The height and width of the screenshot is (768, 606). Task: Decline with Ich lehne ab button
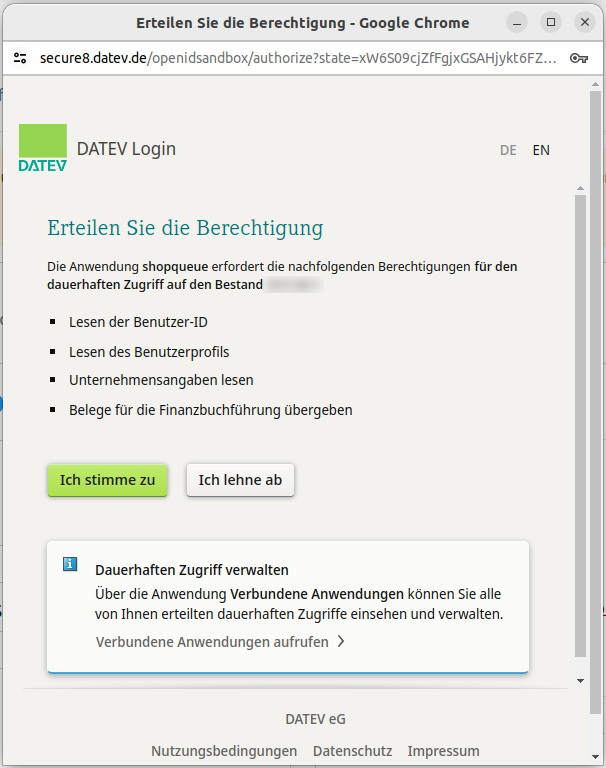click(x=240, y=480)
